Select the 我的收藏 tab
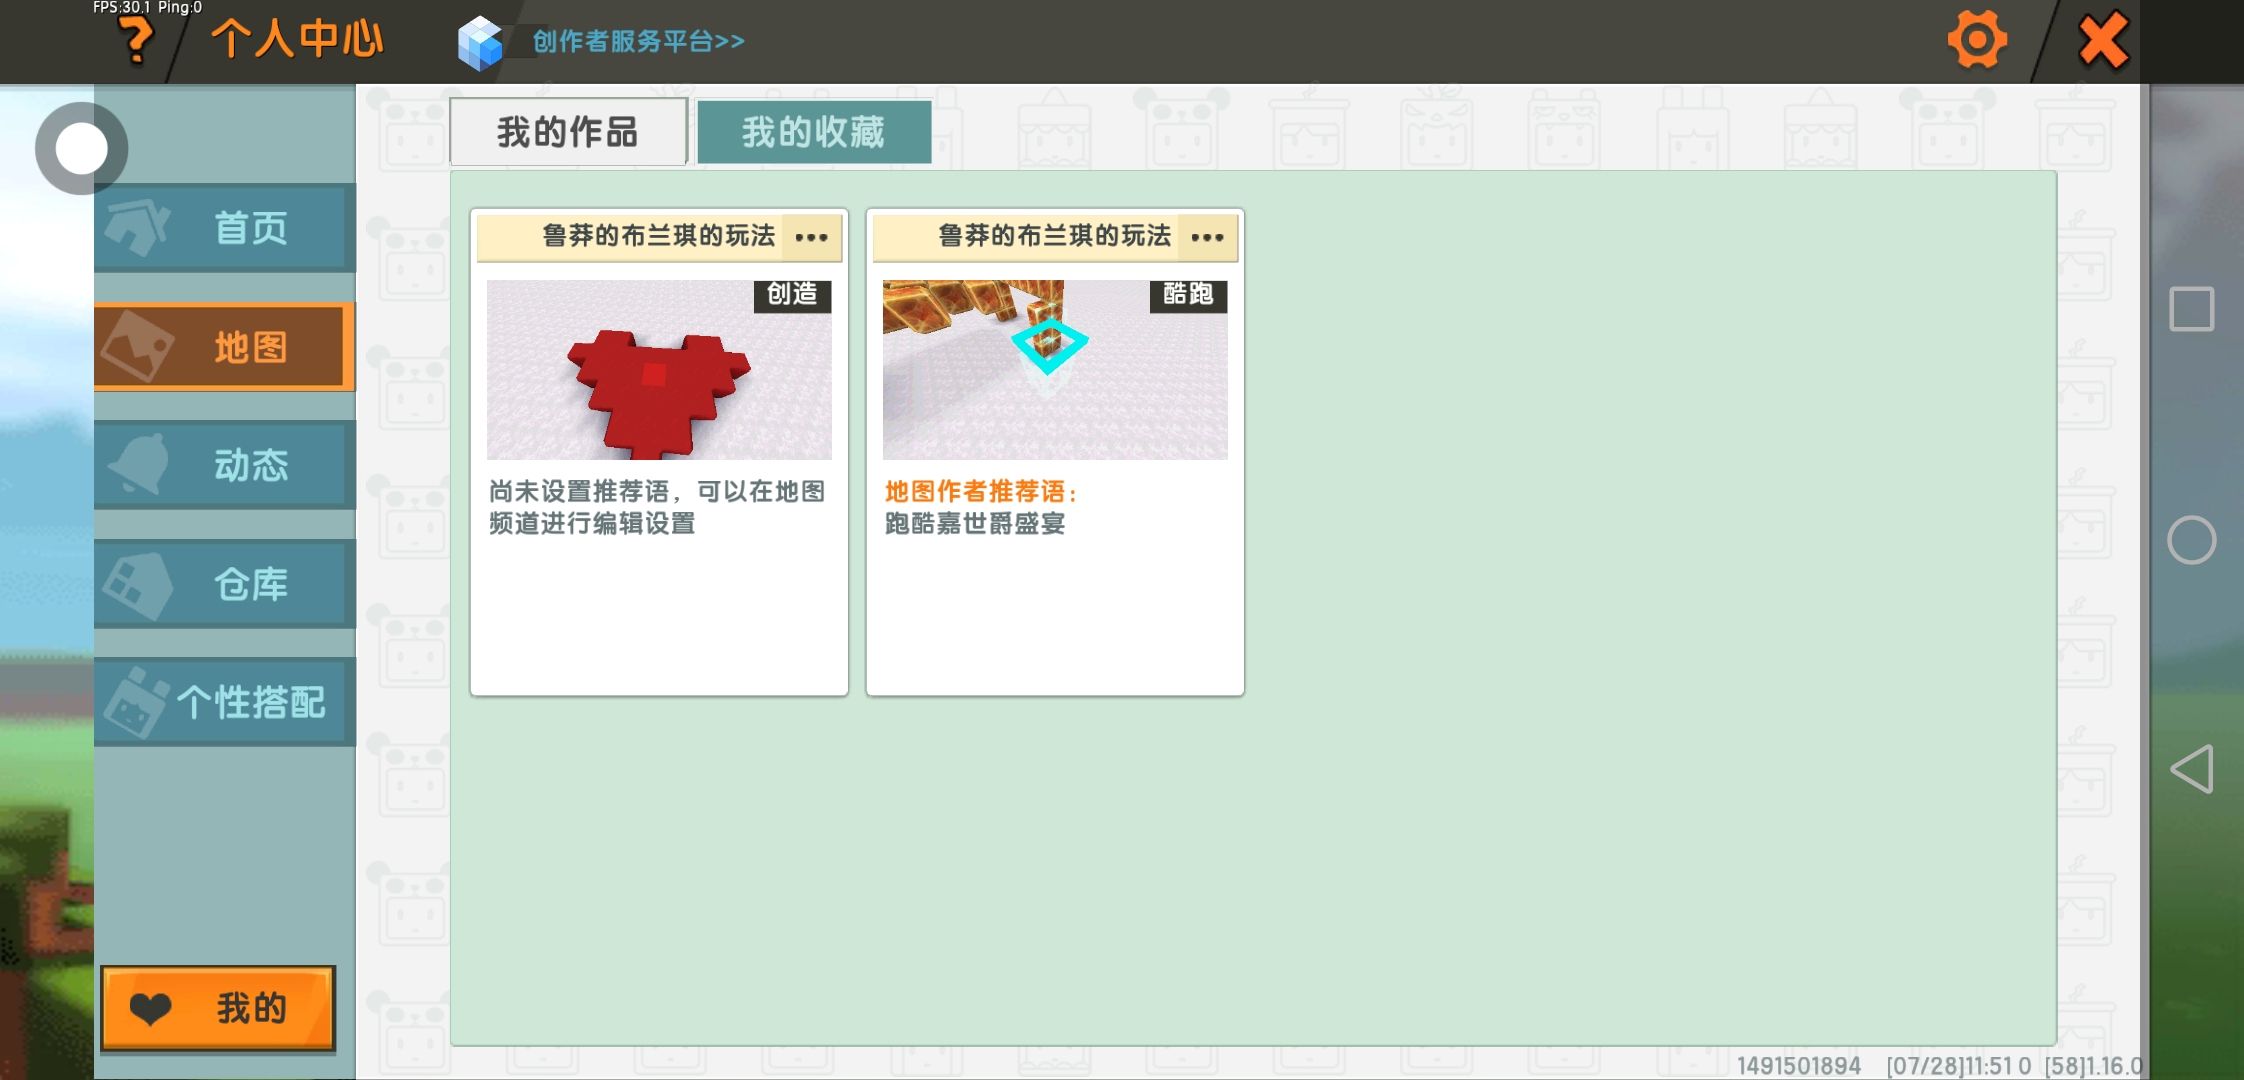 click(x=813, y=132)
